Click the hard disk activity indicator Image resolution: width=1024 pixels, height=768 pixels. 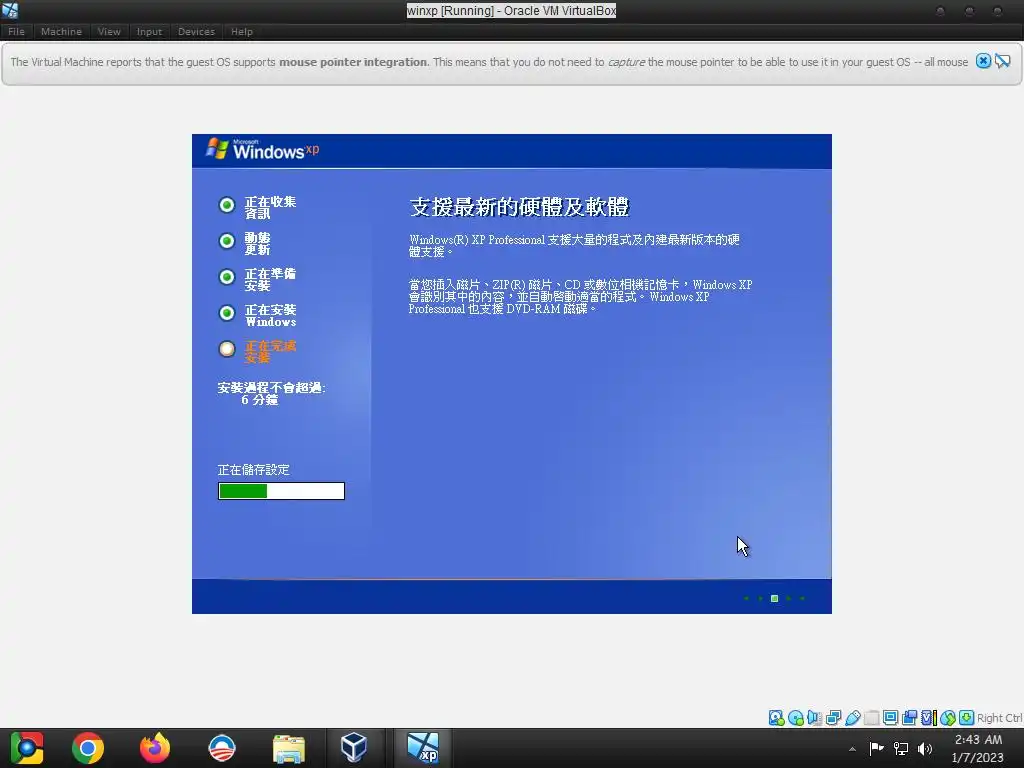776,718
